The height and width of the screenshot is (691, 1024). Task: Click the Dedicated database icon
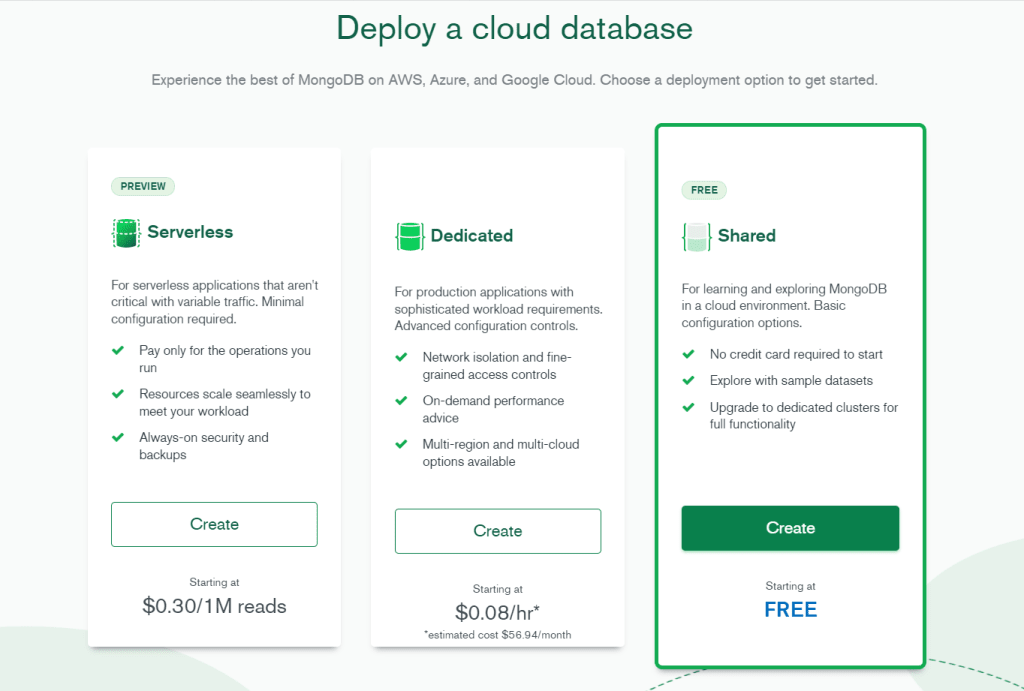coord(409,236)
